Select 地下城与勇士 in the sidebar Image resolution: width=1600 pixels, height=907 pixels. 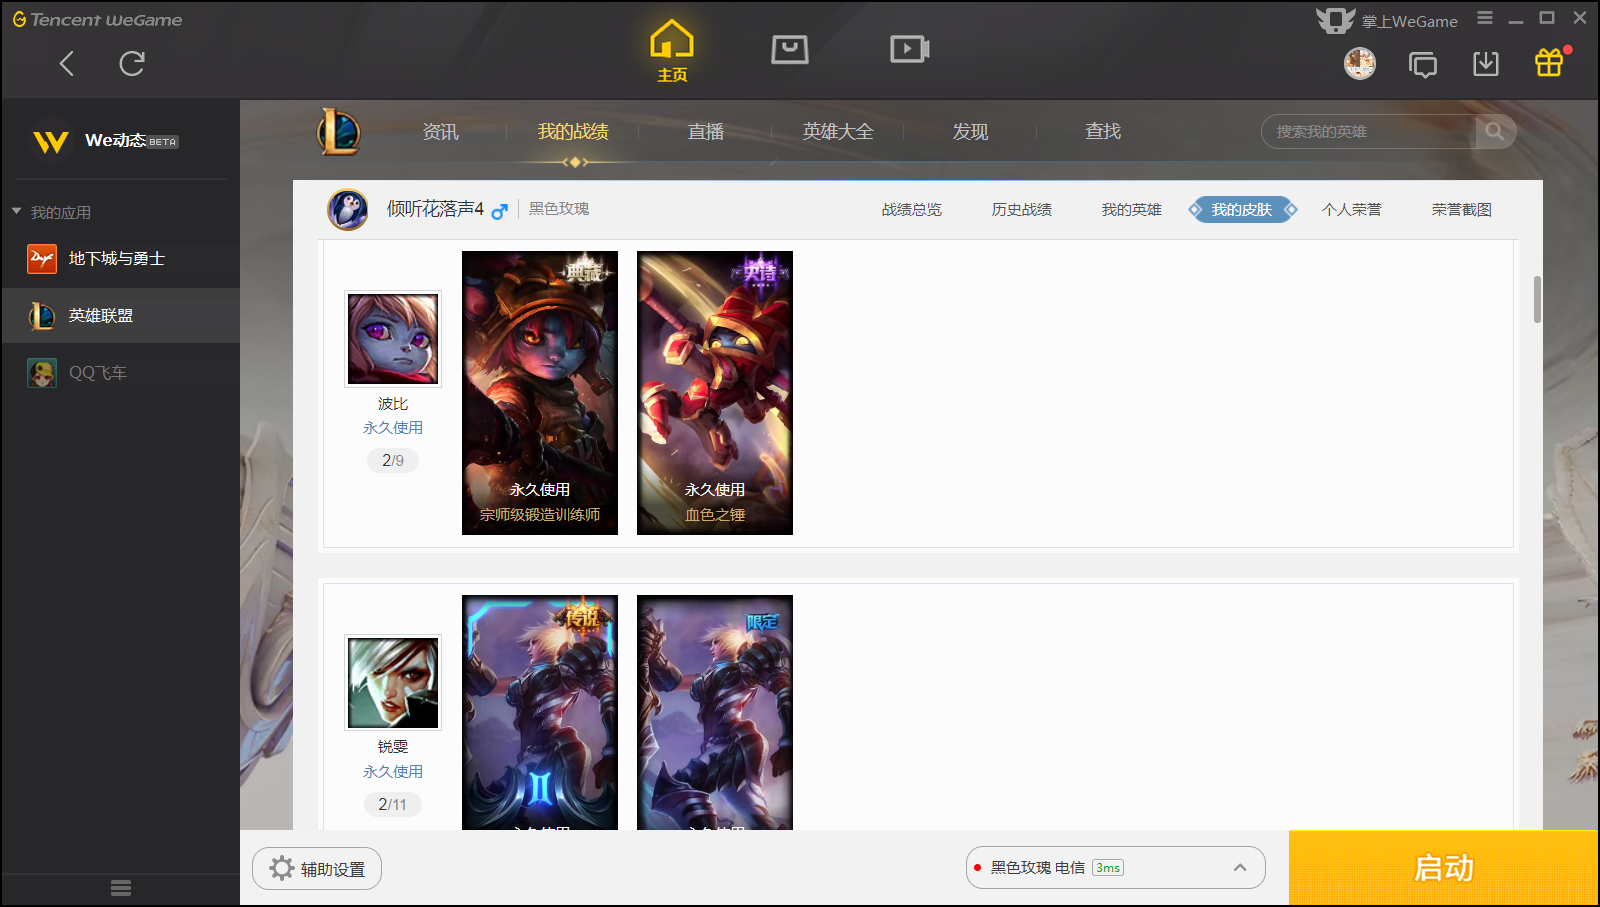pyautogui.click(x=120, y=259)
